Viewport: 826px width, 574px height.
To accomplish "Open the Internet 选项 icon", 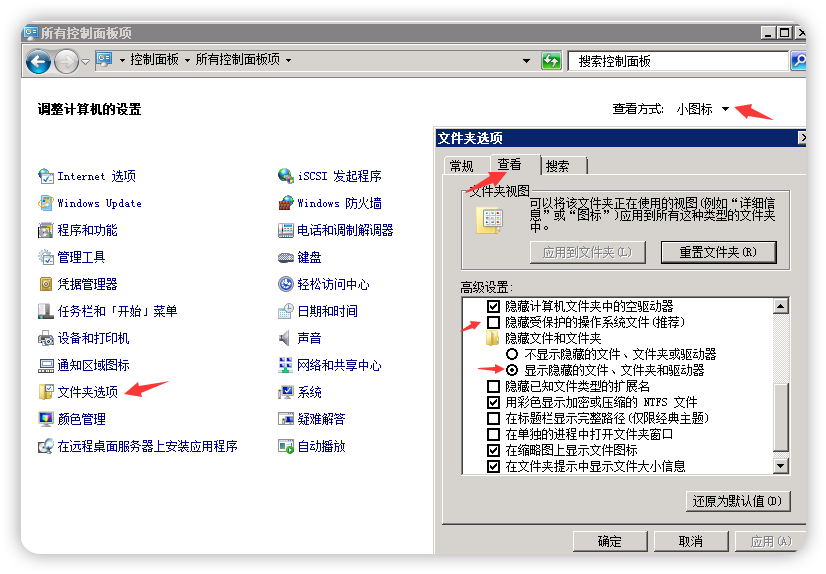I will (x=46, y=176).
